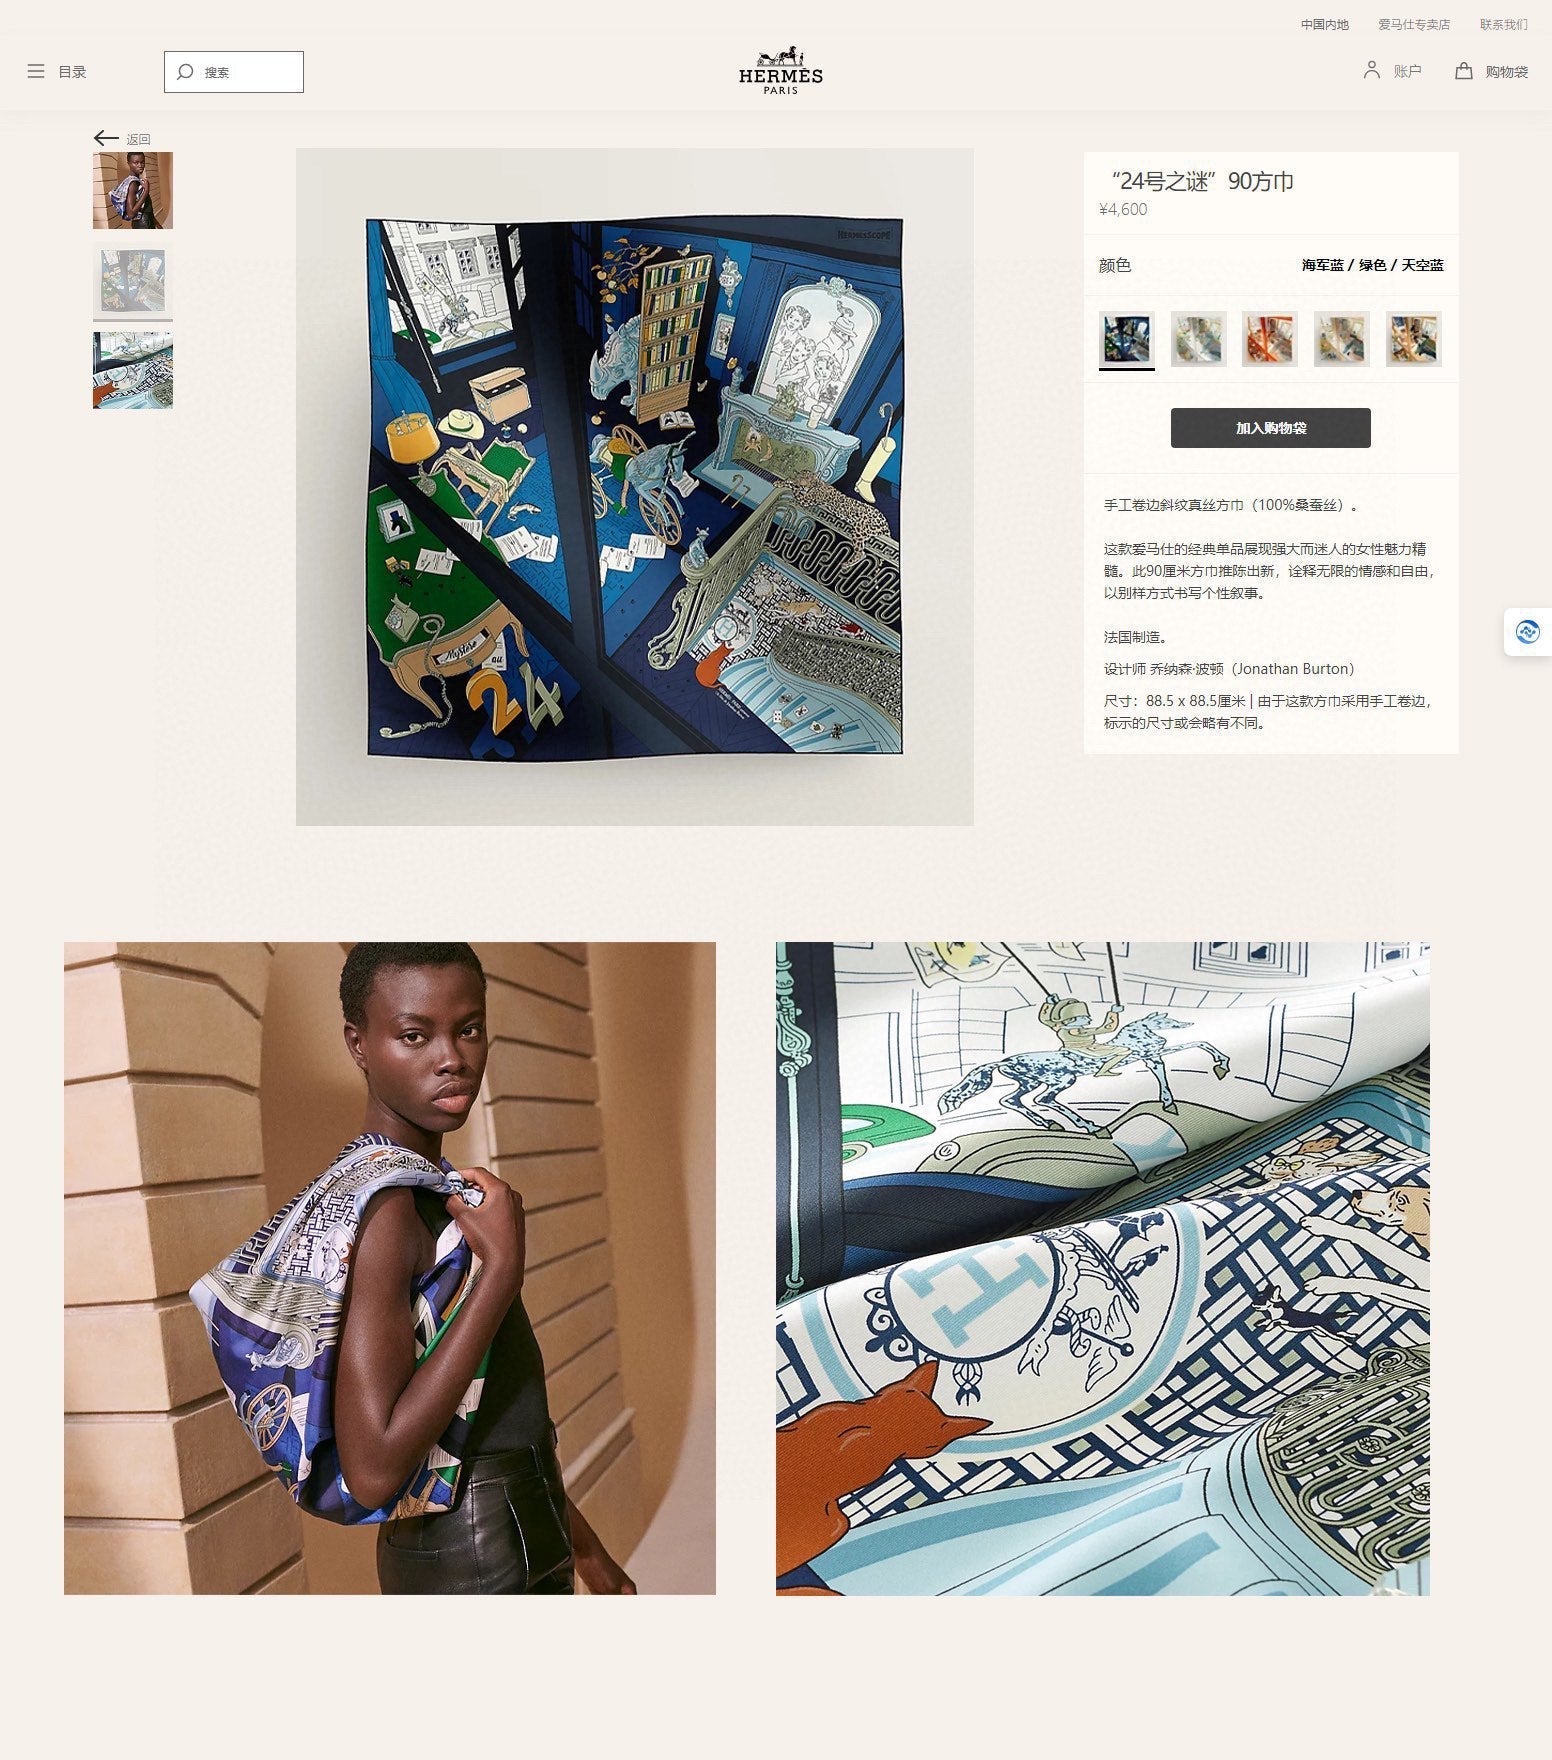
Task: Select the flat scarf thumbnail
Action: (x=133, y=281)
